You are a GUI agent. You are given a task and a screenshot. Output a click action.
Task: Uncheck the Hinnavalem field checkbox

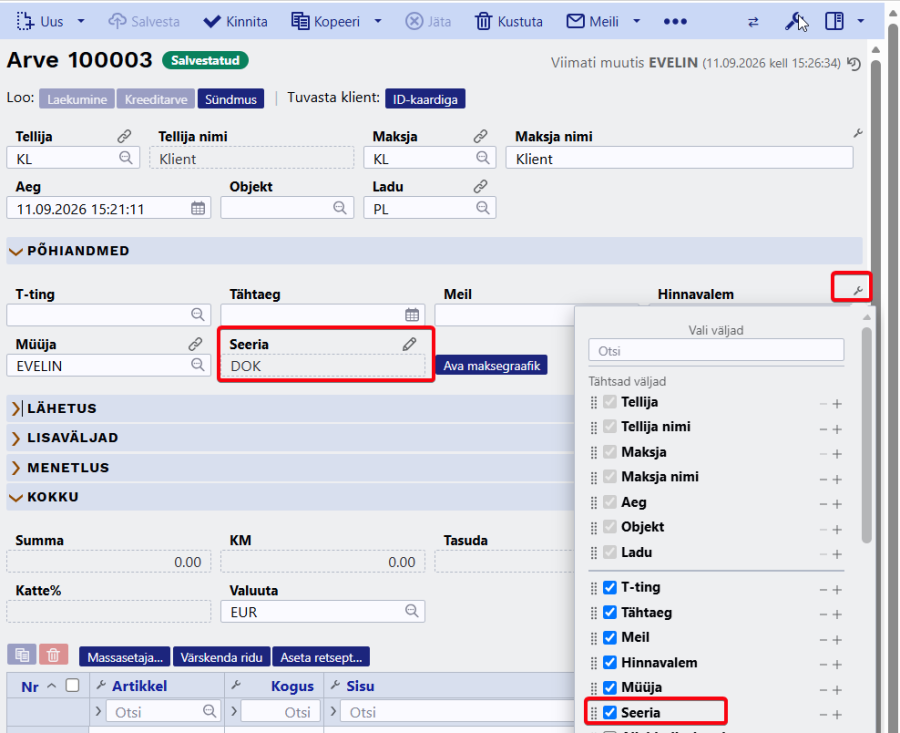610,662
